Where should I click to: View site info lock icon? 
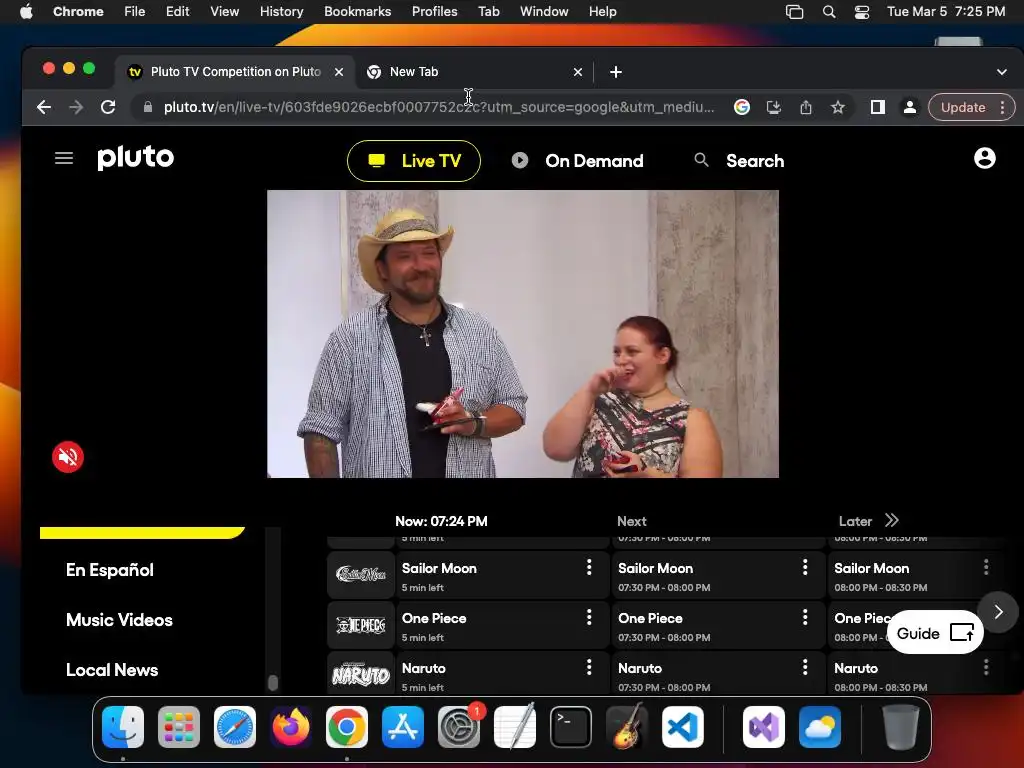click(x=148, y=107)
